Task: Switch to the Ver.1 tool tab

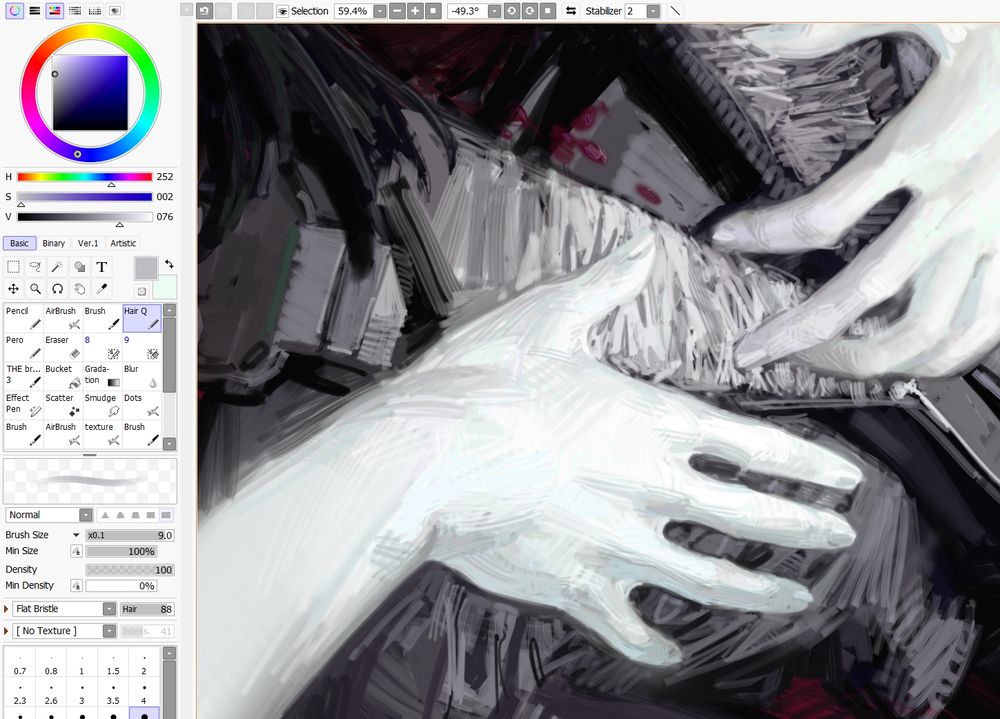Action: [x=88, y=243]
